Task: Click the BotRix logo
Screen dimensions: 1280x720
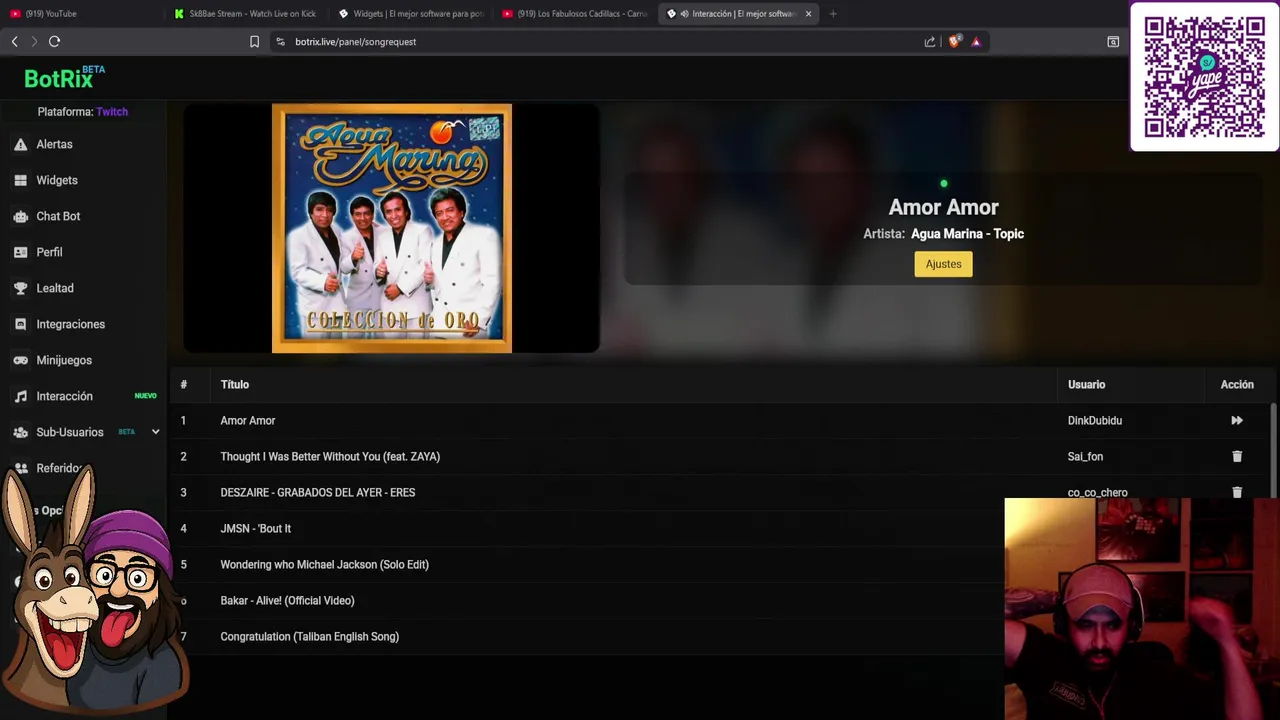Action: tap(64, 77)
